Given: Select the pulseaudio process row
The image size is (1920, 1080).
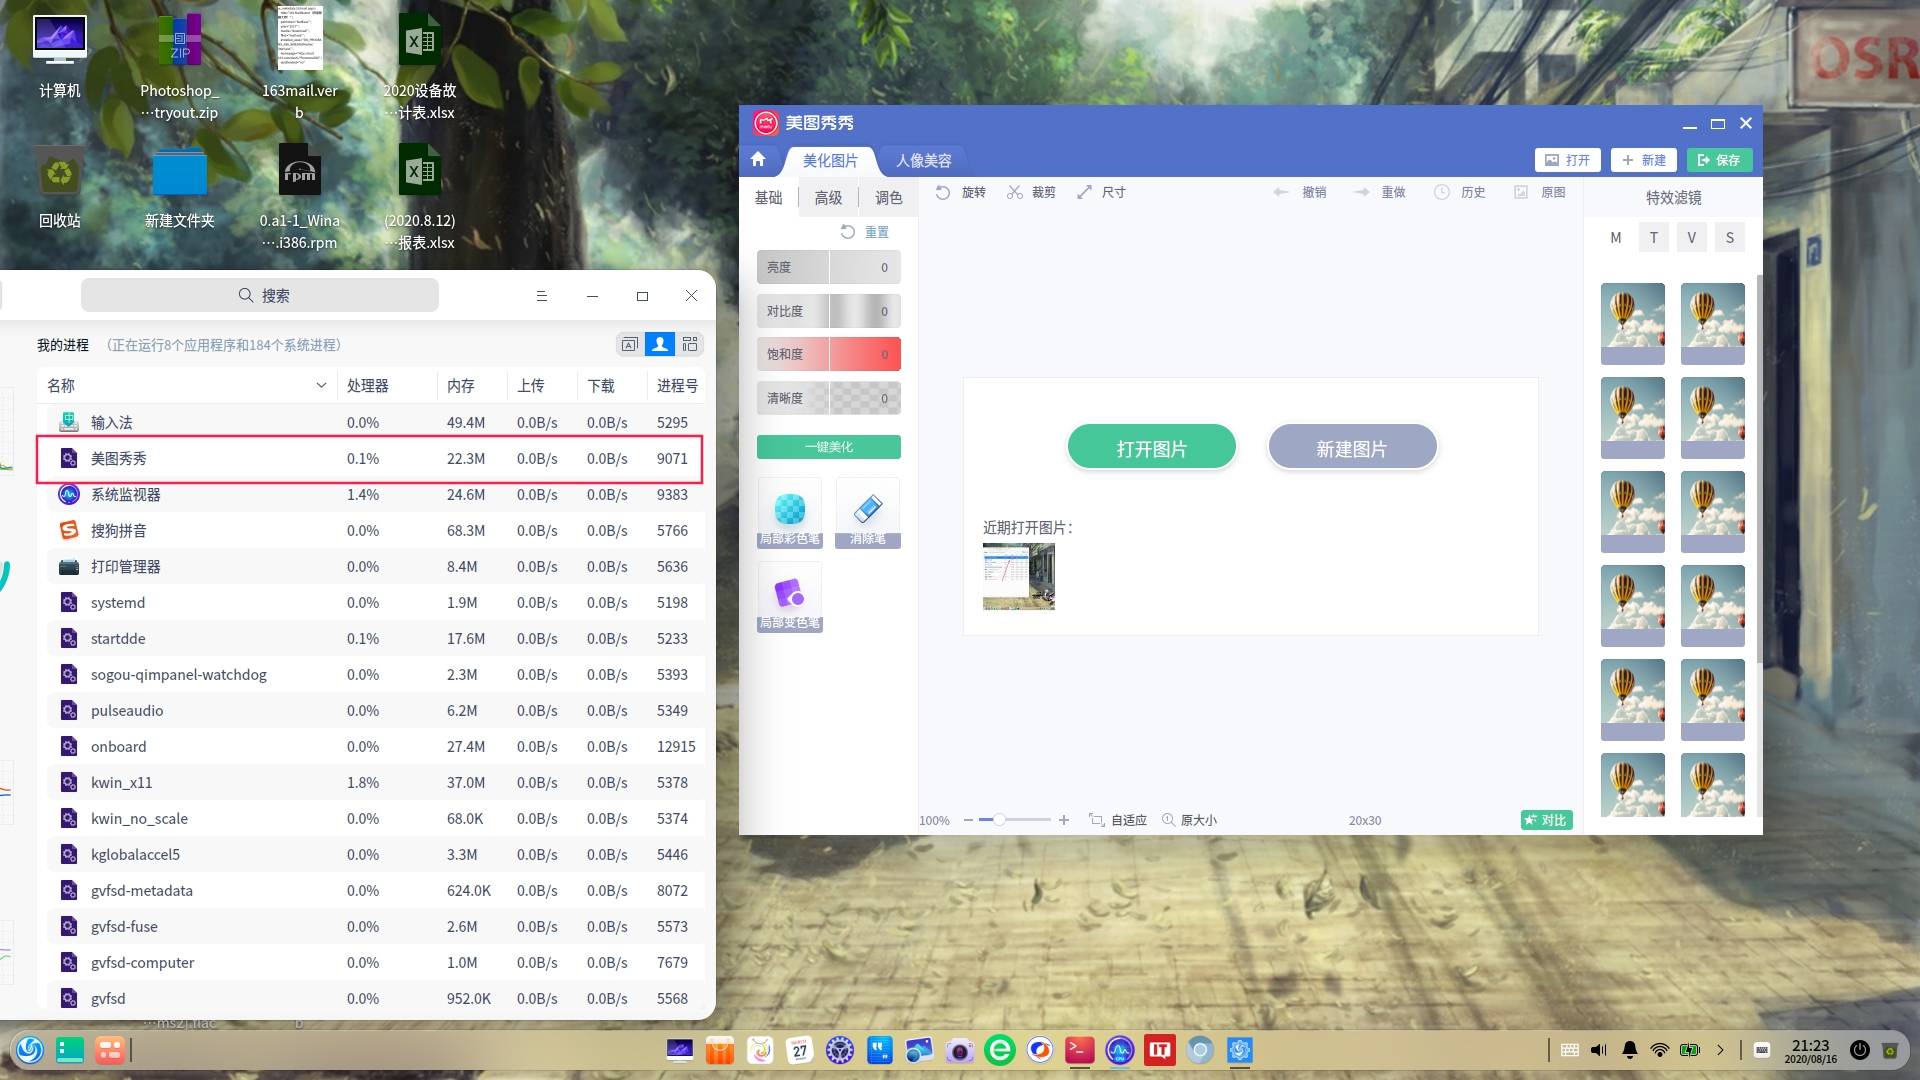Looking at the screenshot, I should tap(376, 711).
